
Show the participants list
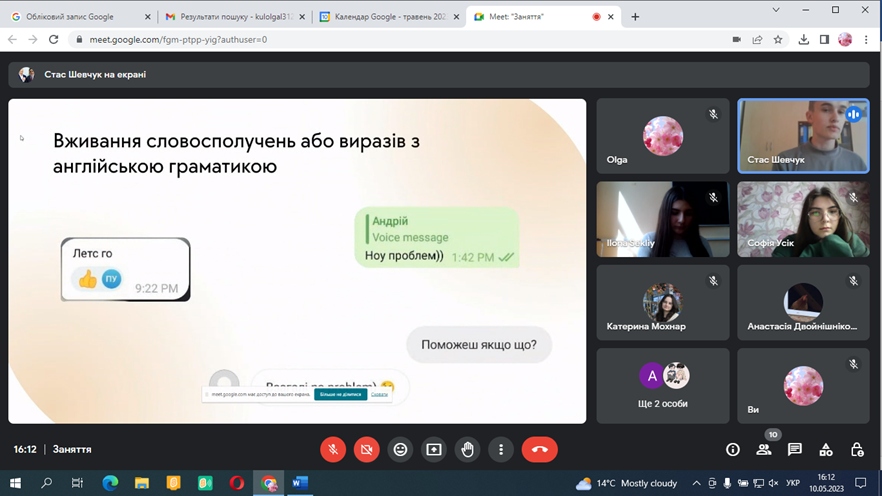tap(764, 450)
